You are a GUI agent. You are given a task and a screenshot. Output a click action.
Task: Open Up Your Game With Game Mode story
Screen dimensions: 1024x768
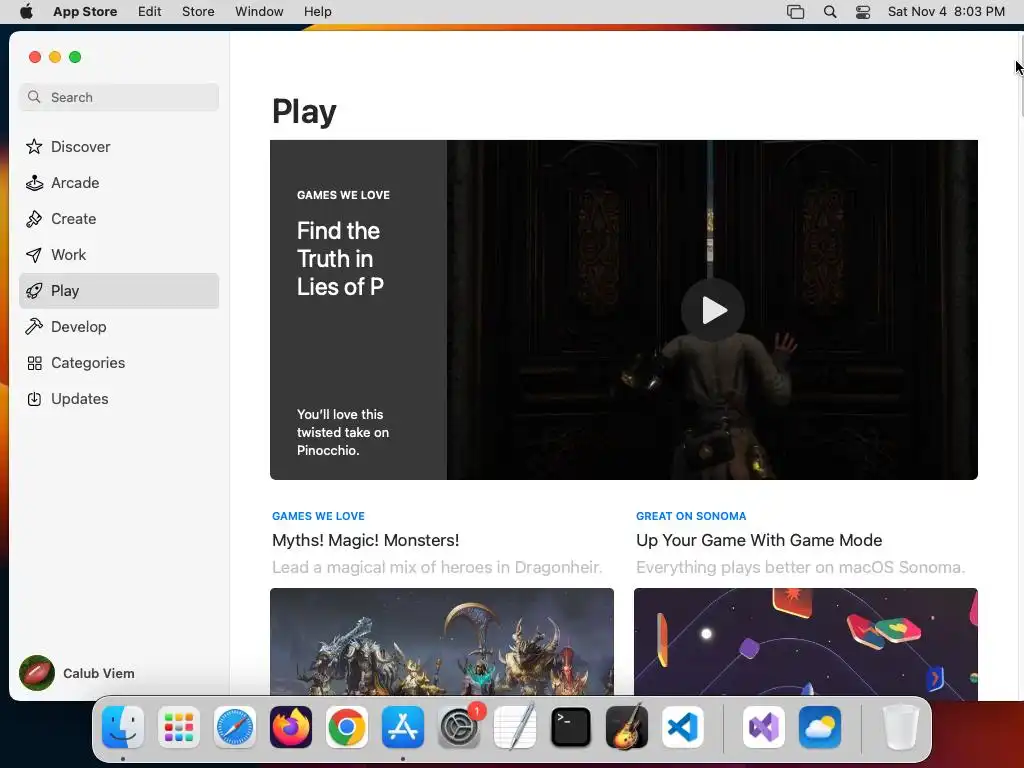[759, 540]
